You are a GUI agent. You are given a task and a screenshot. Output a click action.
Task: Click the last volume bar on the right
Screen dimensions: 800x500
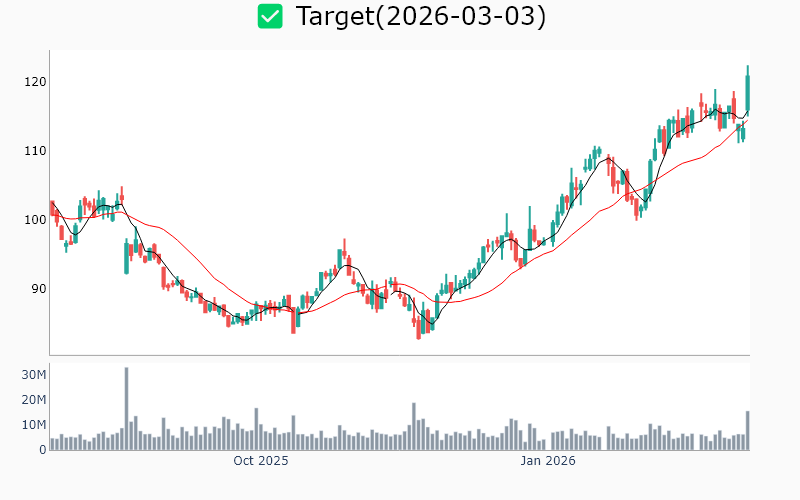(747, 430)
